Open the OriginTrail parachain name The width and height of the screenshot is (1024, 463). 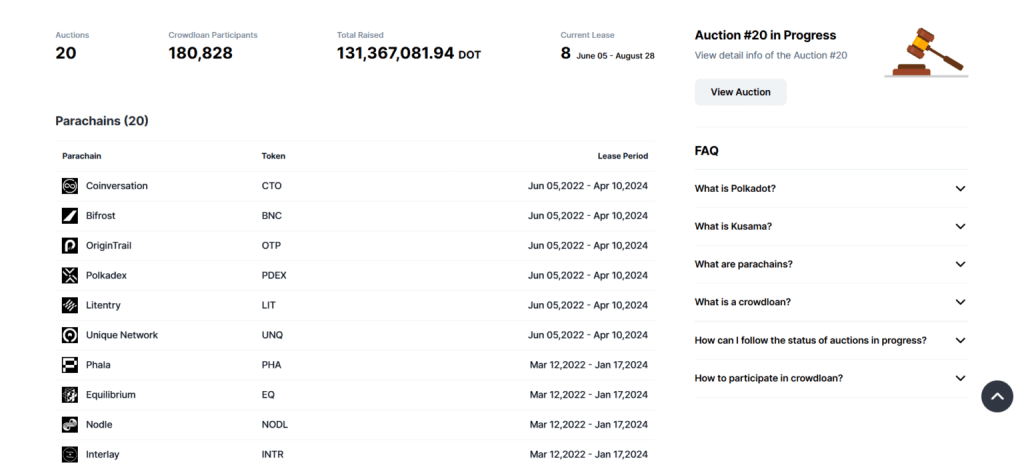click(x=108, y=246)
